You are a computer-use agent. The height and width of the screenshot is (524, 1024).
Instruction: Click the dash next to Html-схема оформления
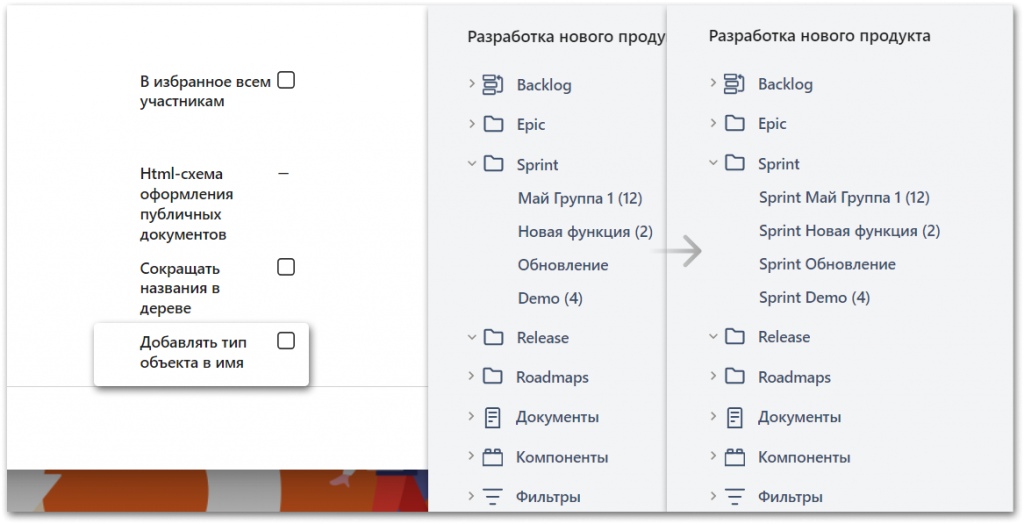(283, 173)
